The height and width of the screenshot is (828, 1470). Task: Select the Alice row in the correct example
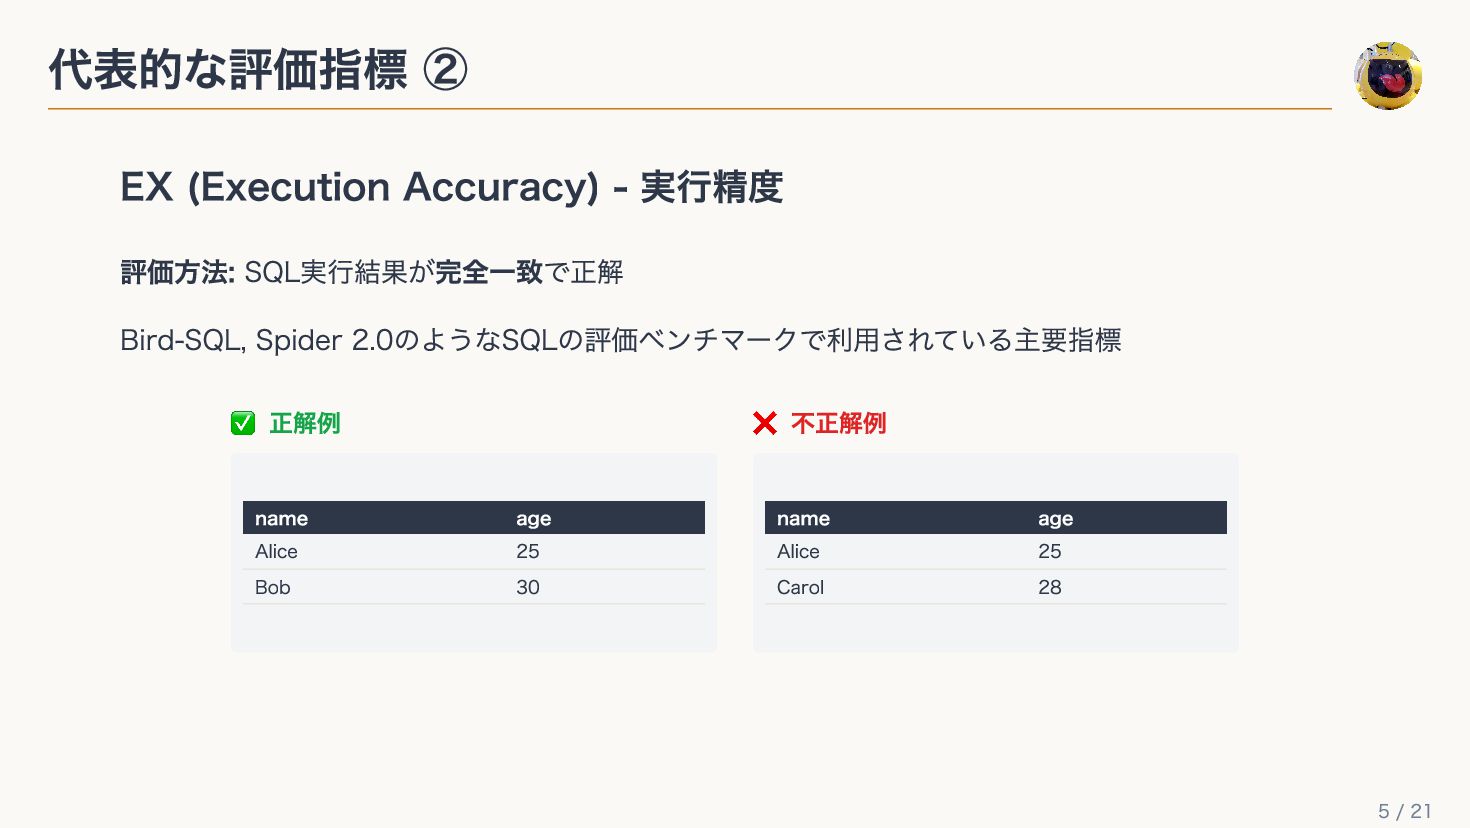point(474,552)
